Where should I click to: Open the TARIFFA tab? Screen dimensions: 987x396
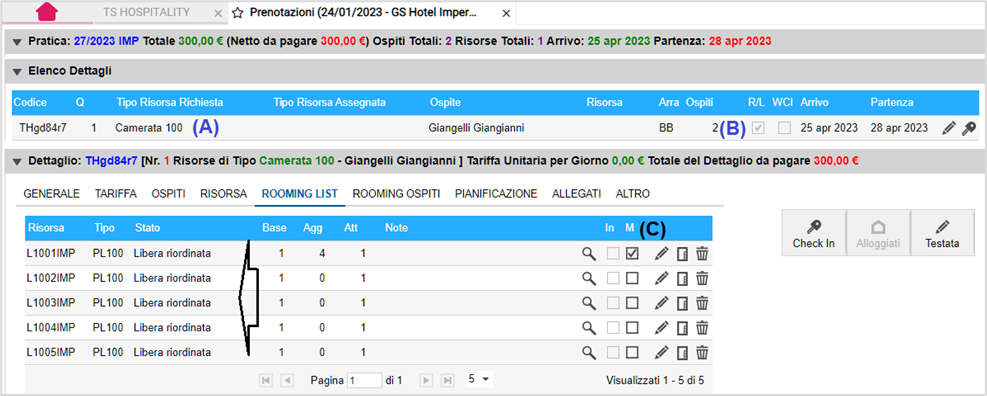coord(116,194)
